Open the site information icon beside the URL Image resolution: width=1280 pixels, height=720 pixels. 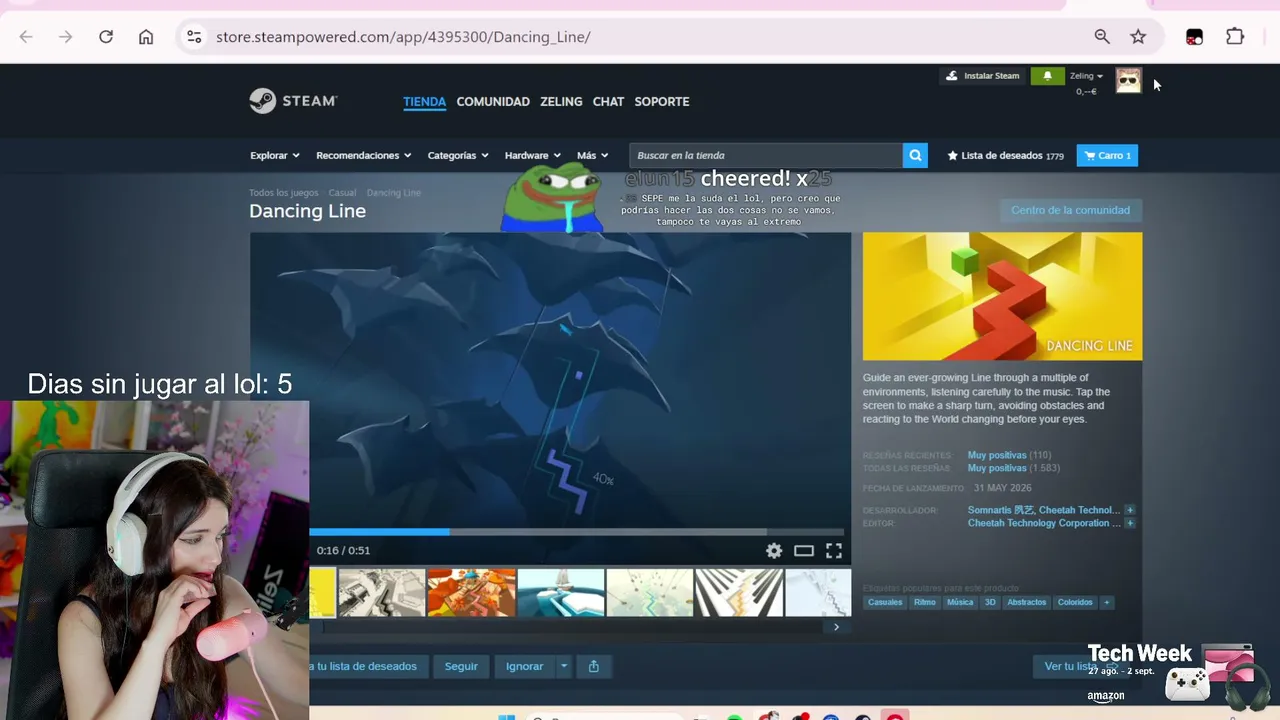[194, 37]
